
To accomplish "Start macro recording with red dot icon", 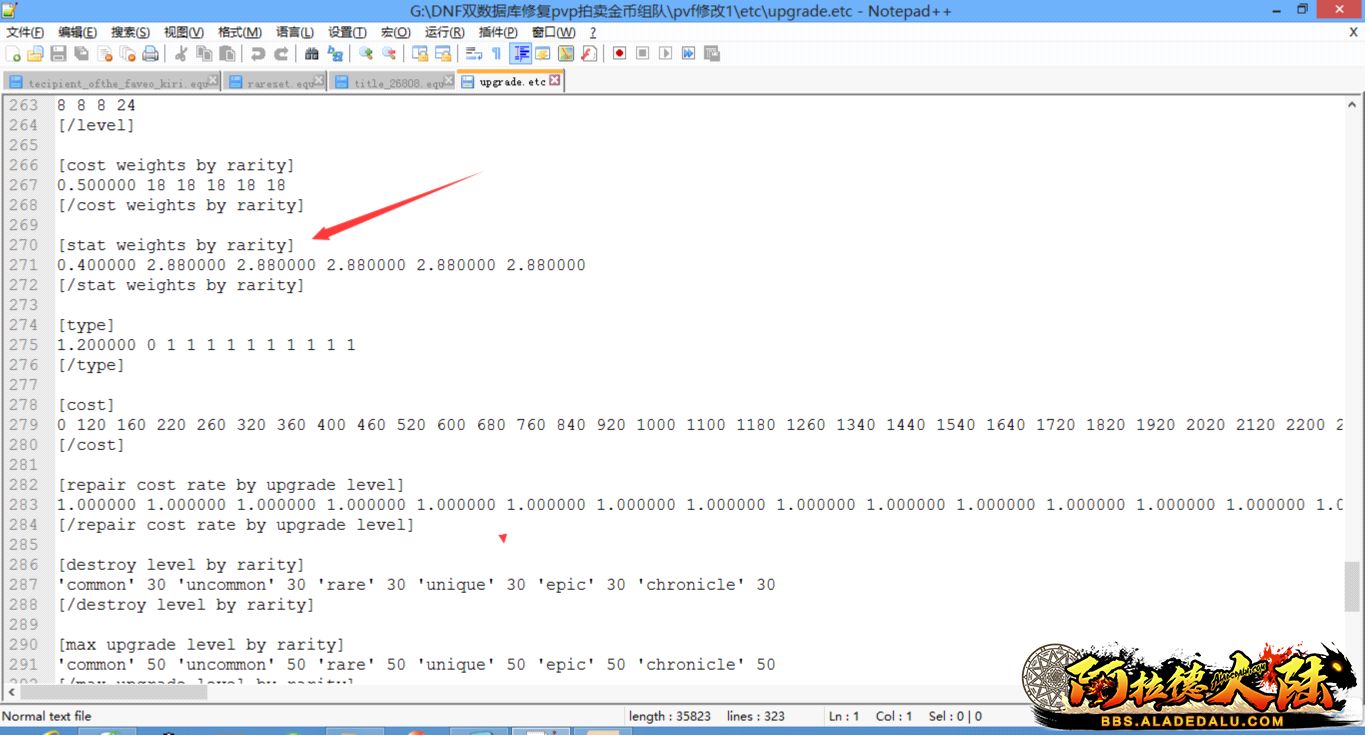I will 619,54.
